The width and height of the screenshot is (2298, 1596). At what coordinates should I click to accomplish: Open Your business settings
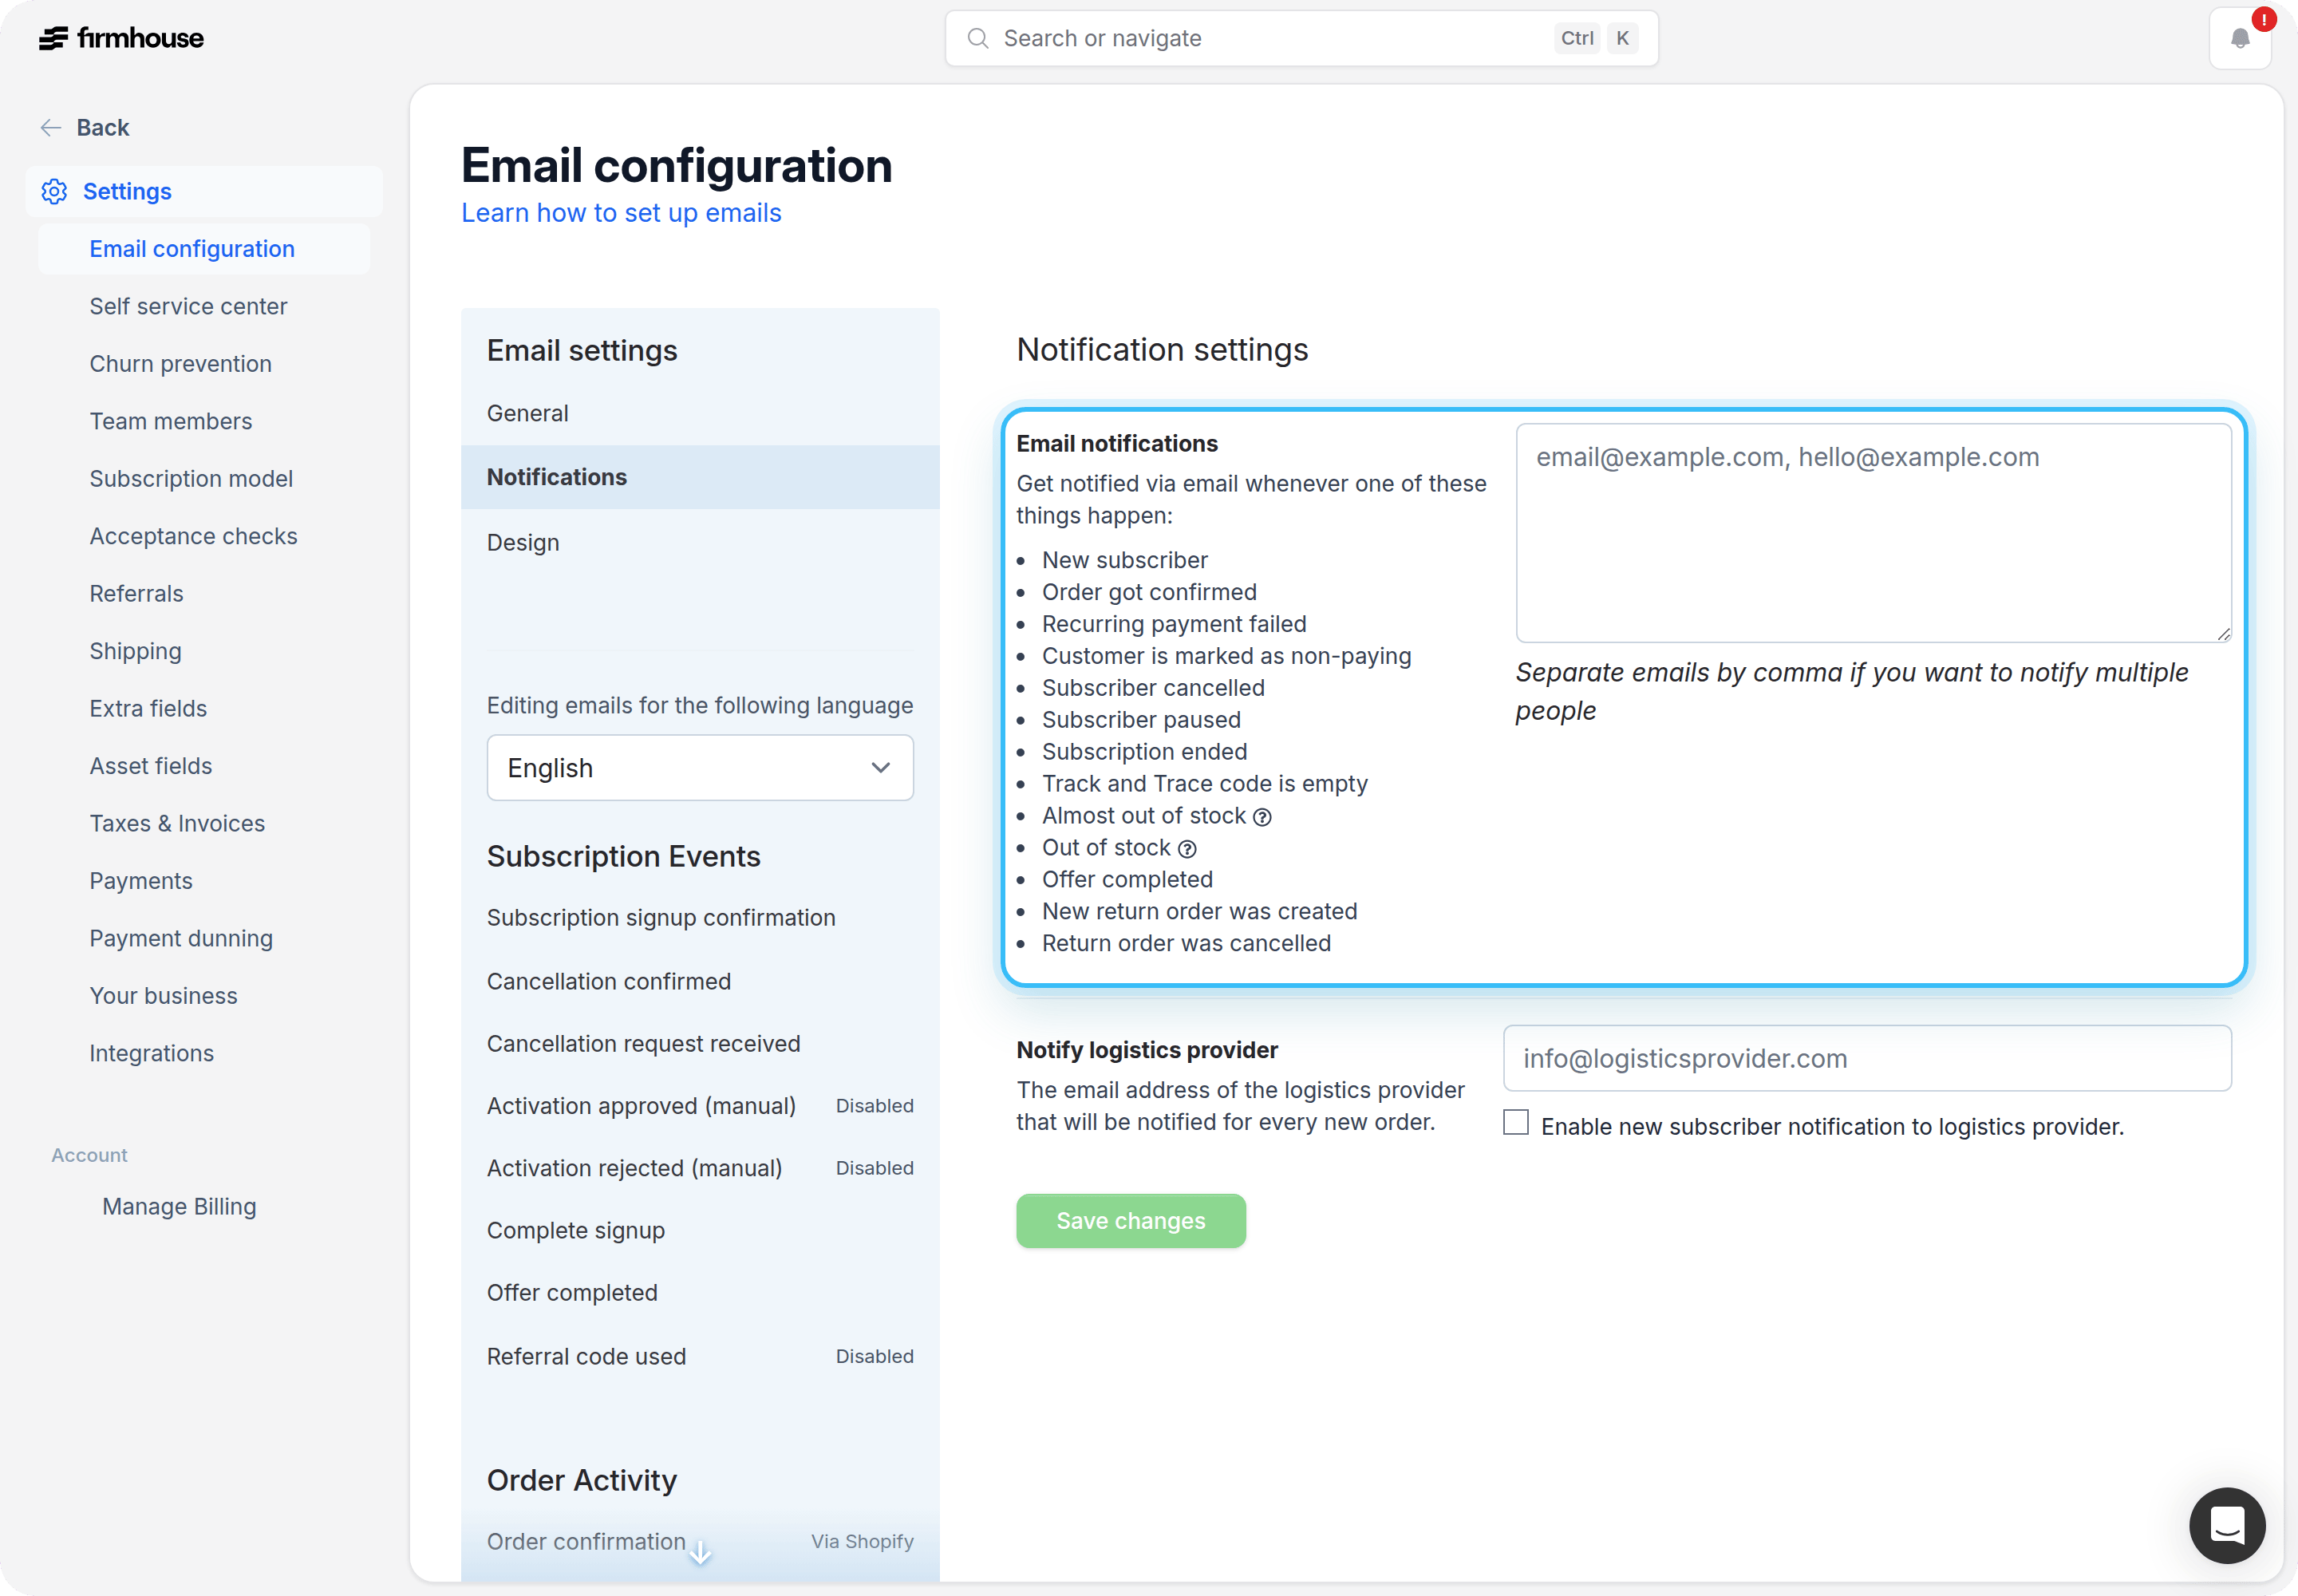(x=163, y=996)
